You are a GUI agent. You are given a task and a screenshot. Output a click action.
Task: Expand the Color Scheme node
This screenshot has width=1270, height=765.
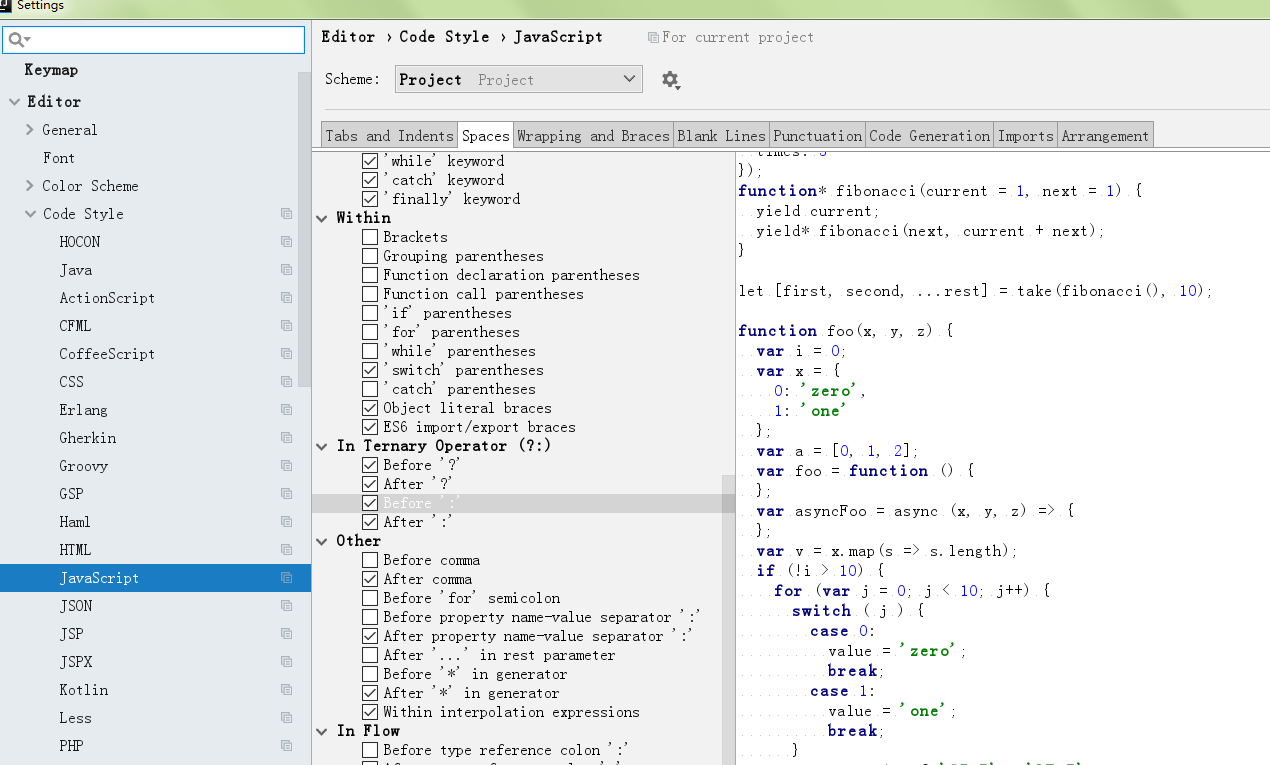[x=30, y=186]
